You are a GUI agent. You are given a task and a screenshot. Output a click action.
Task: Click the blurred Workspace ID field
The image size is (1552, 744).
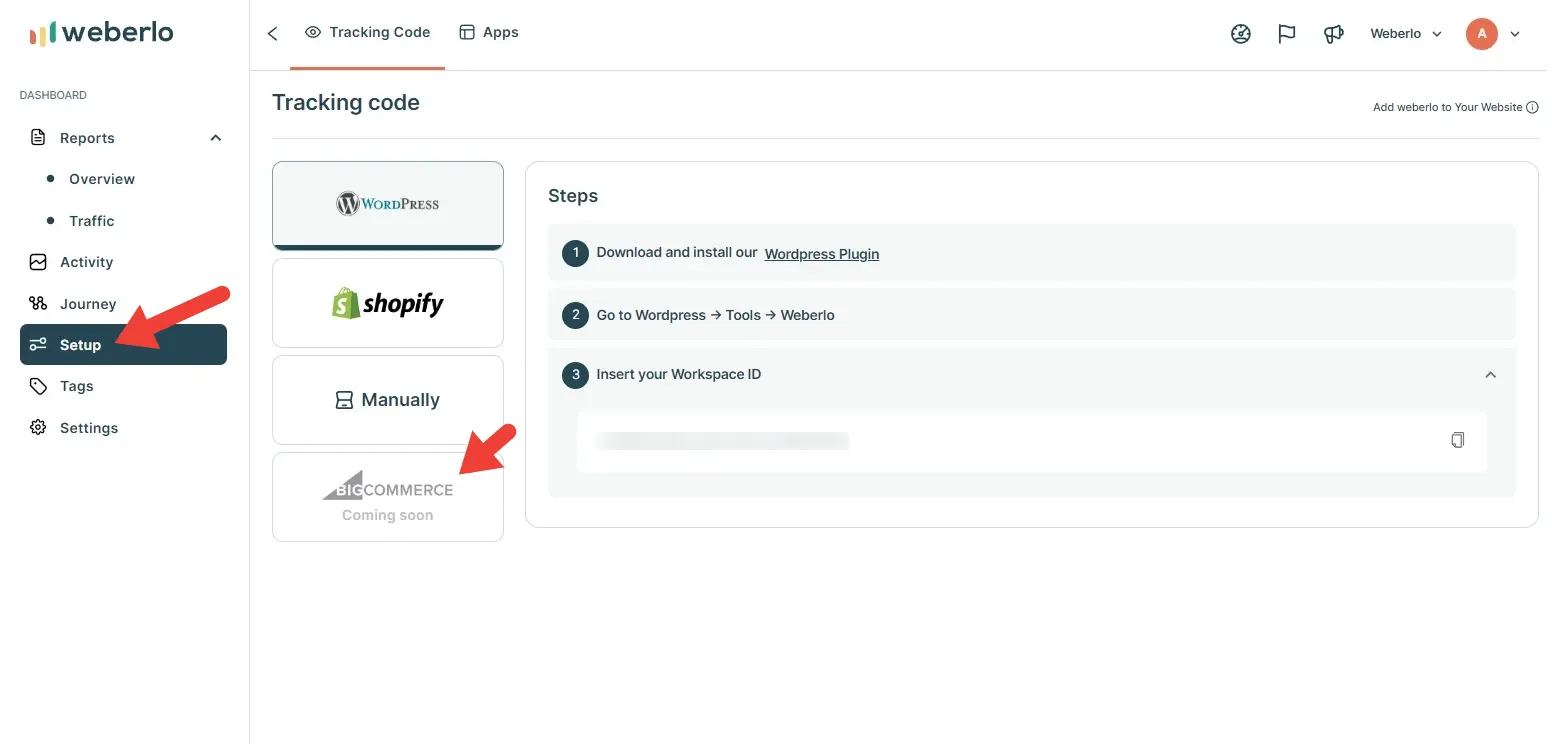click(x=1032, y=441)
